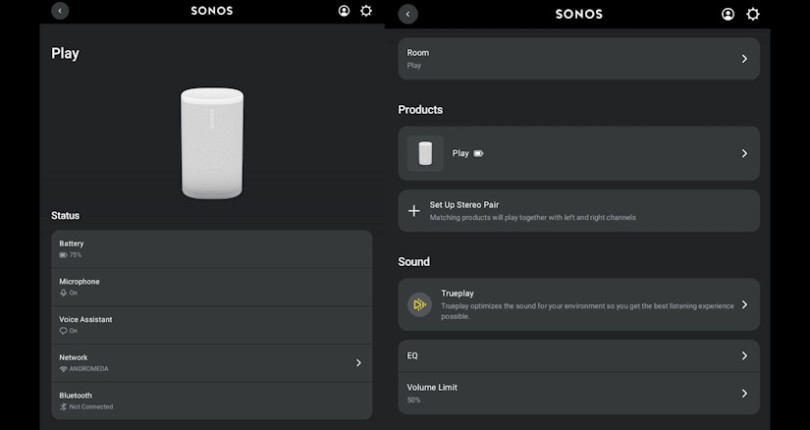
Task: Click the Bluetooth icon beside Not Connected
Action: point(63,407)
